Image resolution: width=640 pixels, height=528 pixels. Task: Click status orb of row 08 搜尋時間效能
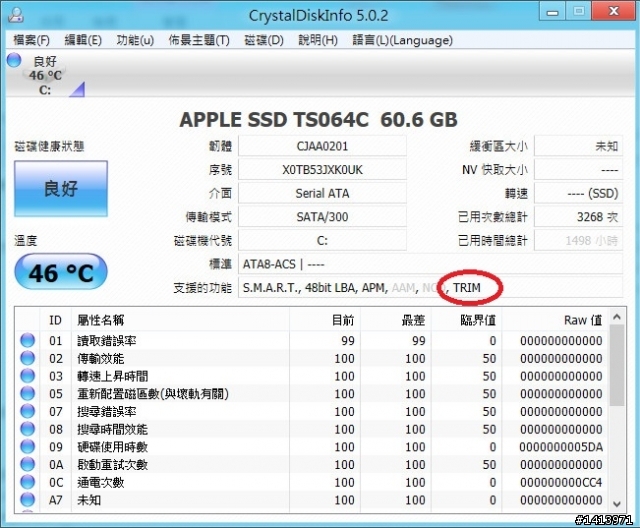pos(27,429)
